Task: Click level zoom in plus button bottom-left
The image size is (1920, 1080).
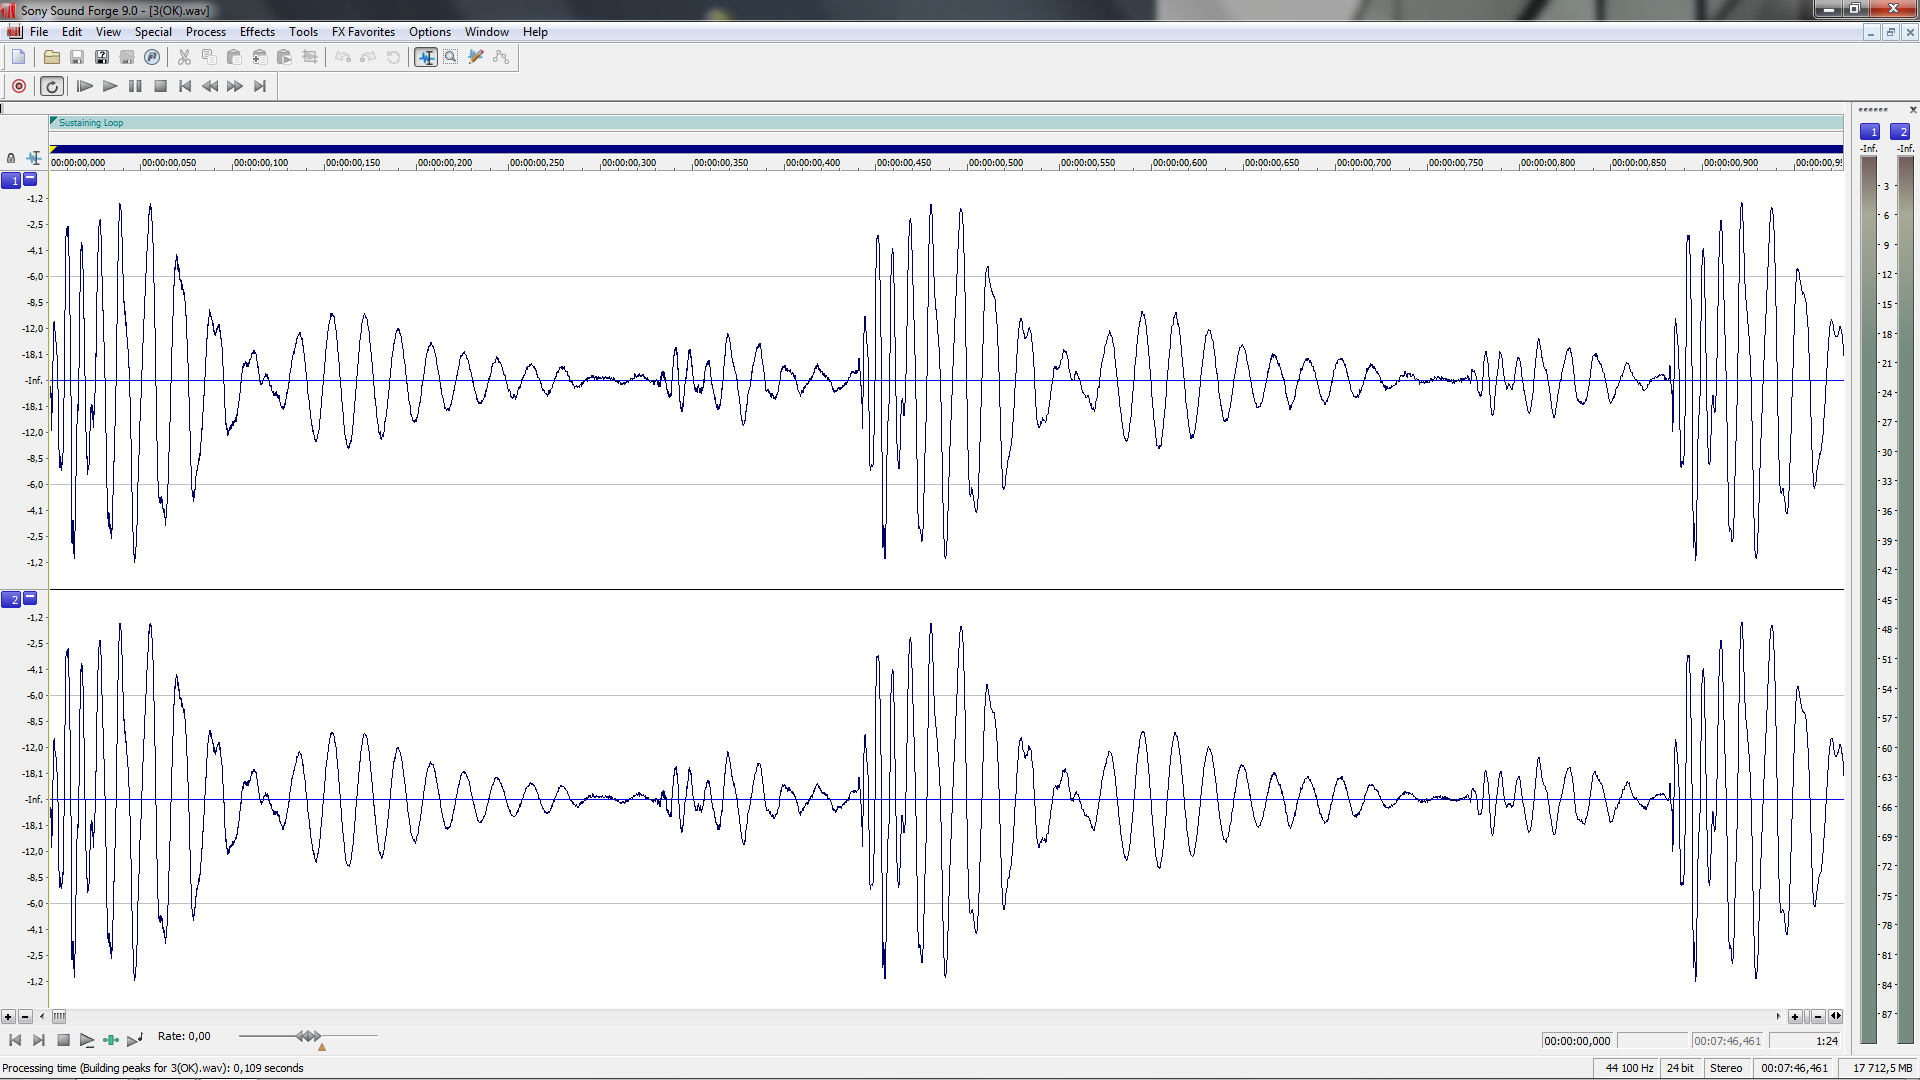Action: (8, 1017)
